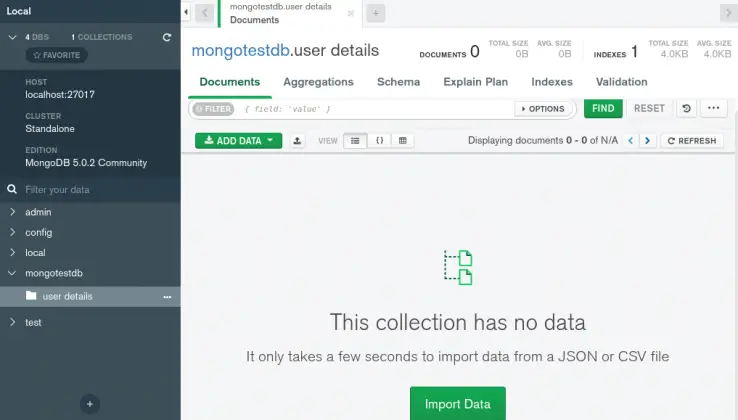Viewport: 738px width, 420px height.
Task: Click the green FIND button
Action: [x=603, y=108]
